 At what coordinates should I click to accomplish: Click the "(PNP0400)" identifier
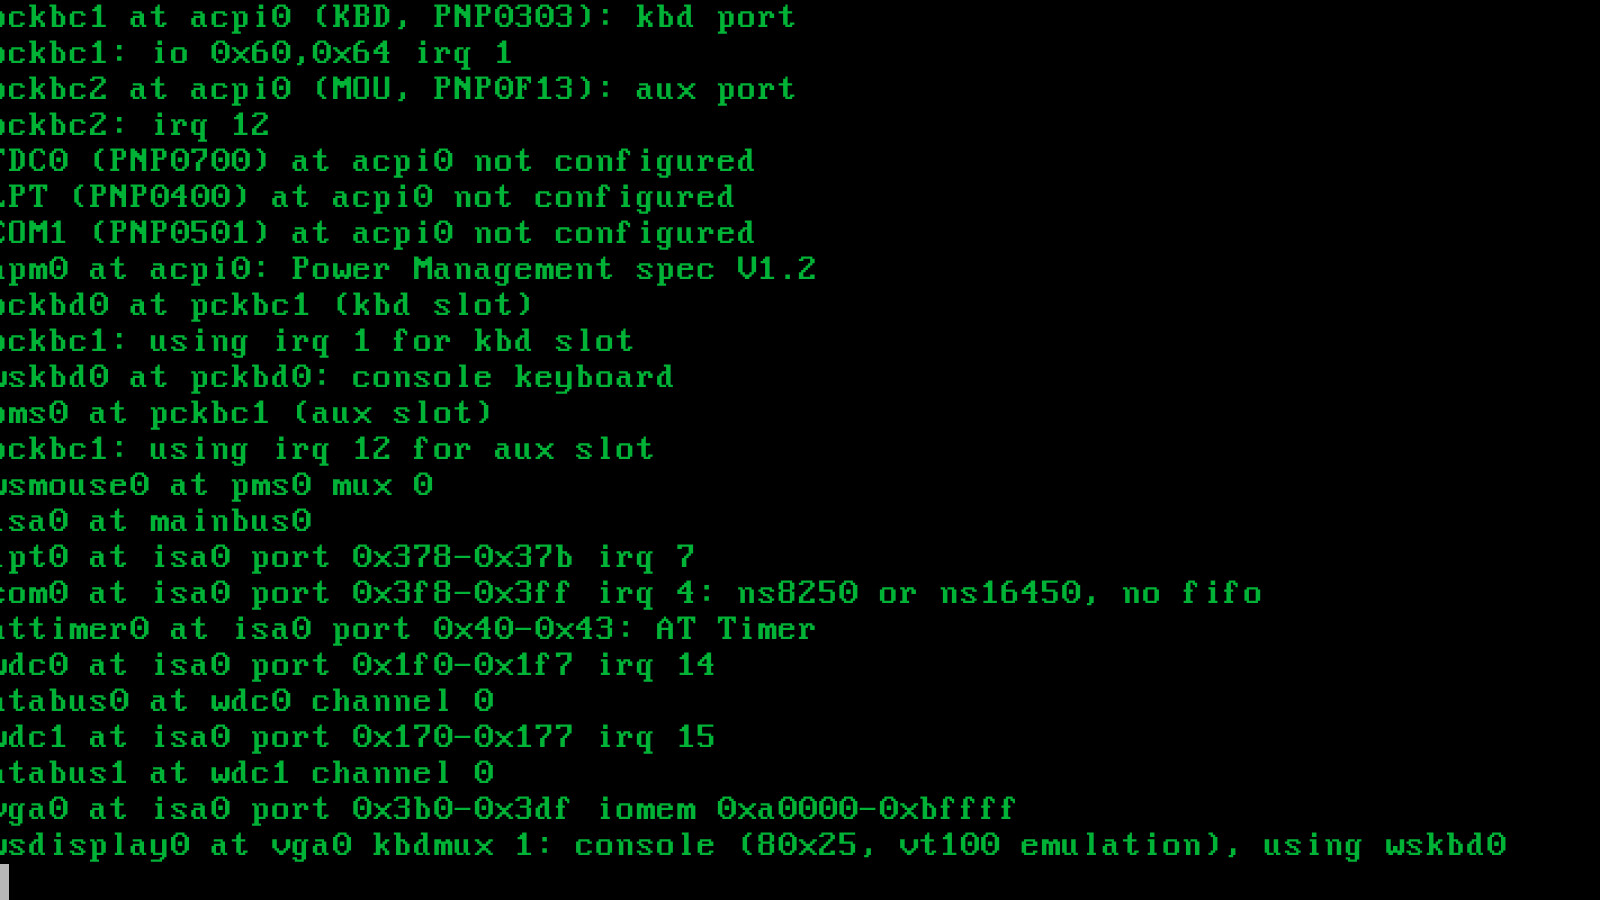click(160, 197)
